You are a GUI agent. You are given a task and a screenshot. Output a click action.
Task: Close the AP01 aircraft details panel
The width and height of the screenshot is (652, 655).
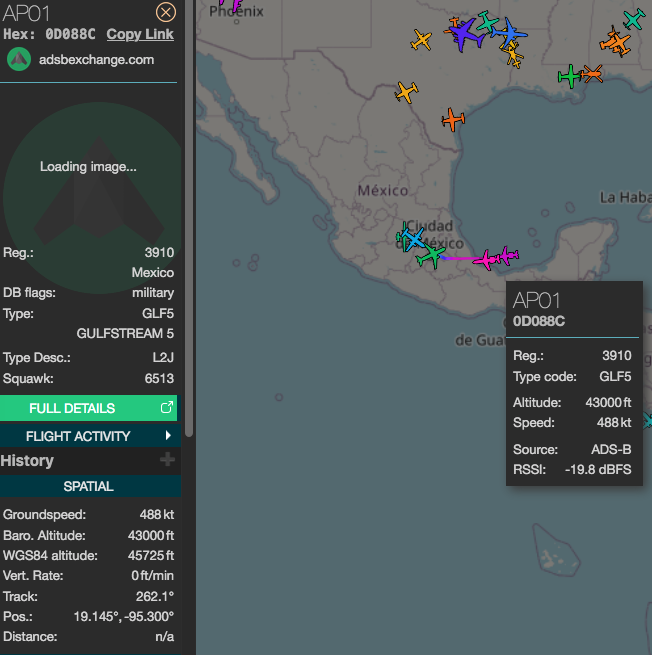(x=166, y=13)
